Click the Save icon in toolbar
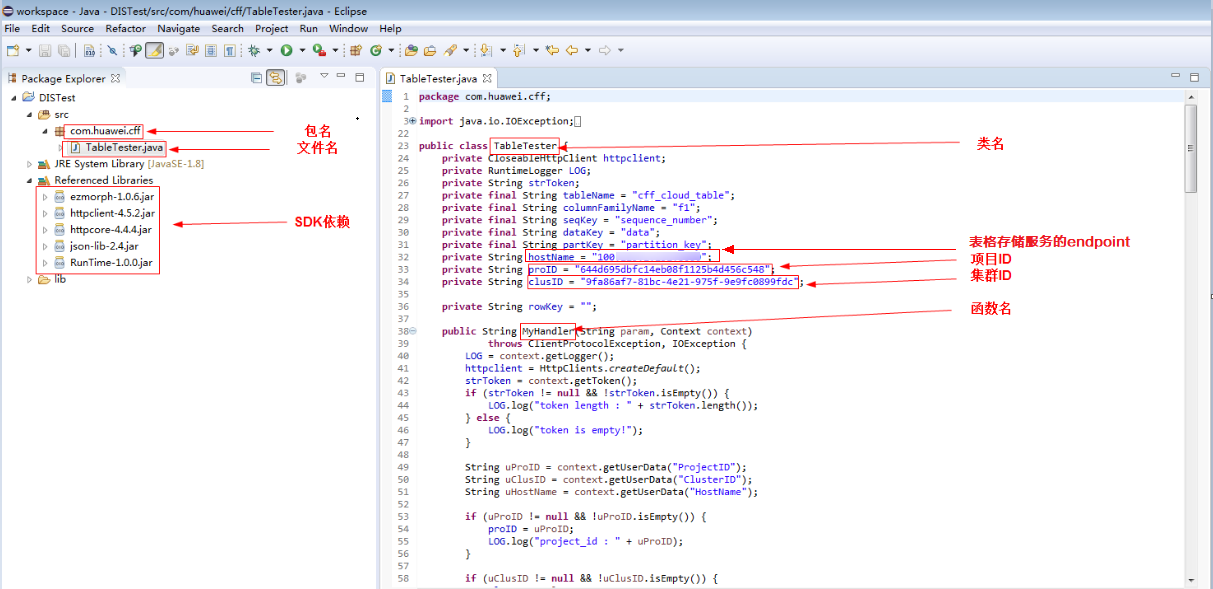The height and width of the screenshot is (589, 1213). (44, 50)
